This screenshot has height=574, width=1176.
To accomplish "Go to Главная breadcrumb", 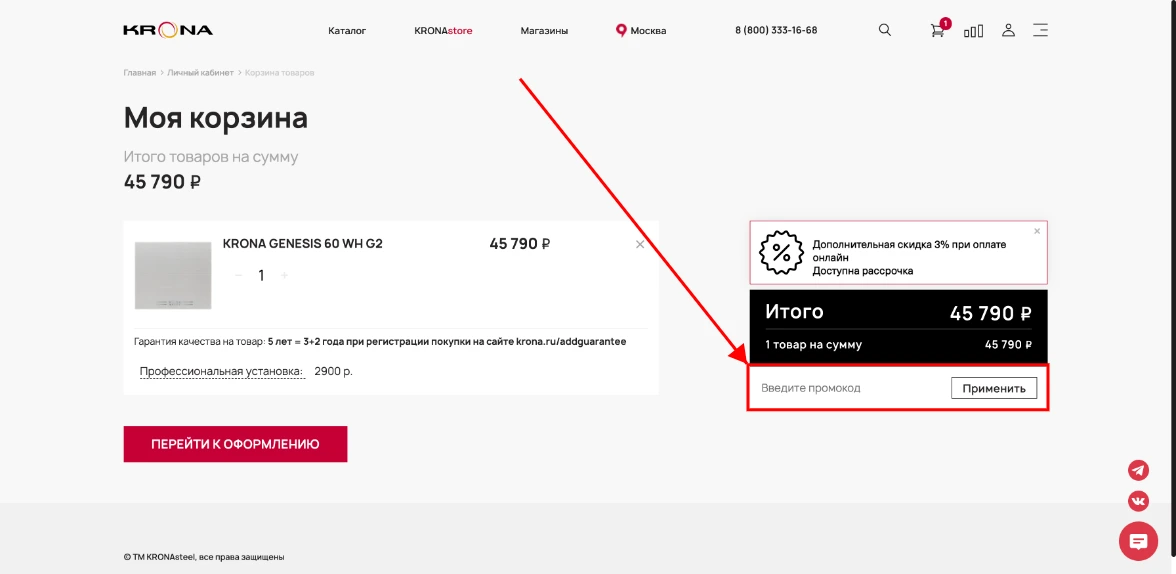I will [140, 73].
